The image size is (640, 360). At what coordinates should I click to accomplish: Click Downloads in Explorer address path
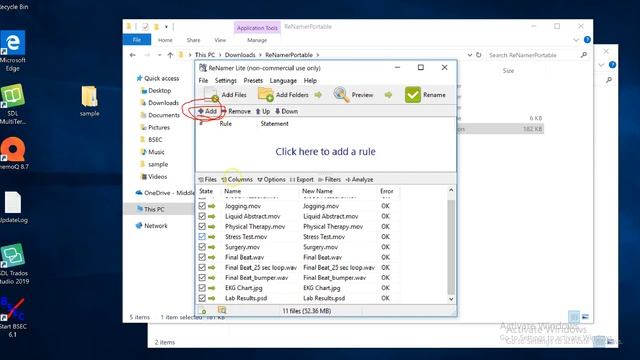coord(240,55)
